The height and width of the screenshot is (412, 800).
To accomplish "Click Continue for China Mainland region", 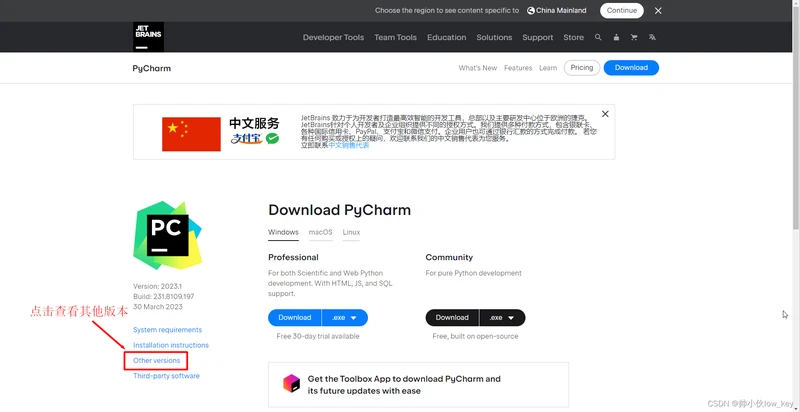I will point(621,11).
